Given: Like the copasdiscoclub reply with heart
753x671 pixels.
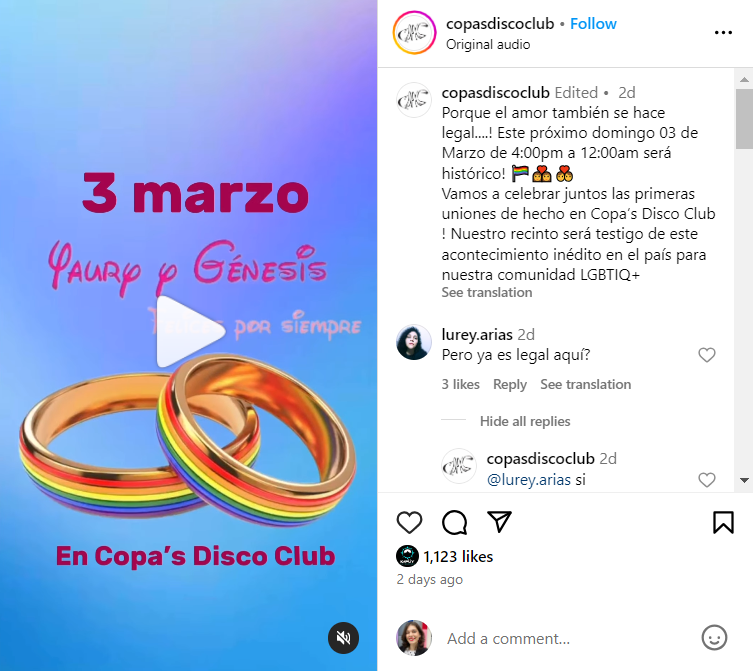Looking at the screenshot, I should [x=706, y=479].
